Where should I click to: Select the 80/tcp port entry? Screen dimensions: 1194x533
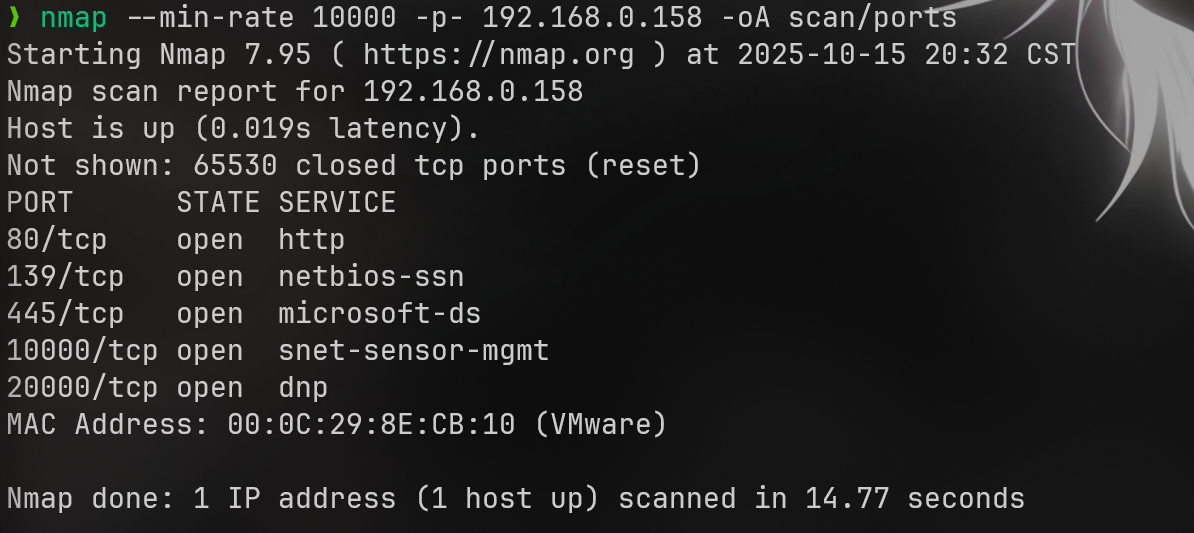click(57, 240)
